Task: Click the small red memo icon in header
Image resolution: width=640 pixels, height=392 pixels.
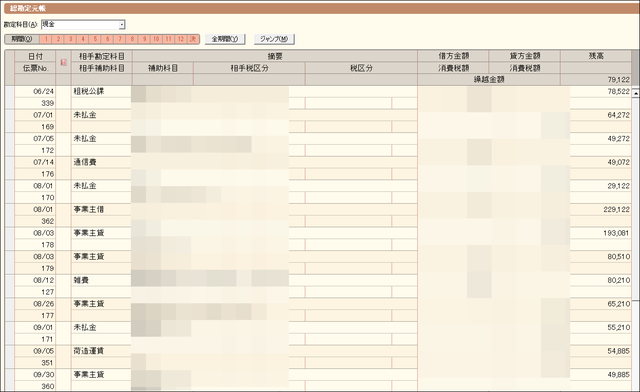Action: pyautogui.click(x=63, y=62)
